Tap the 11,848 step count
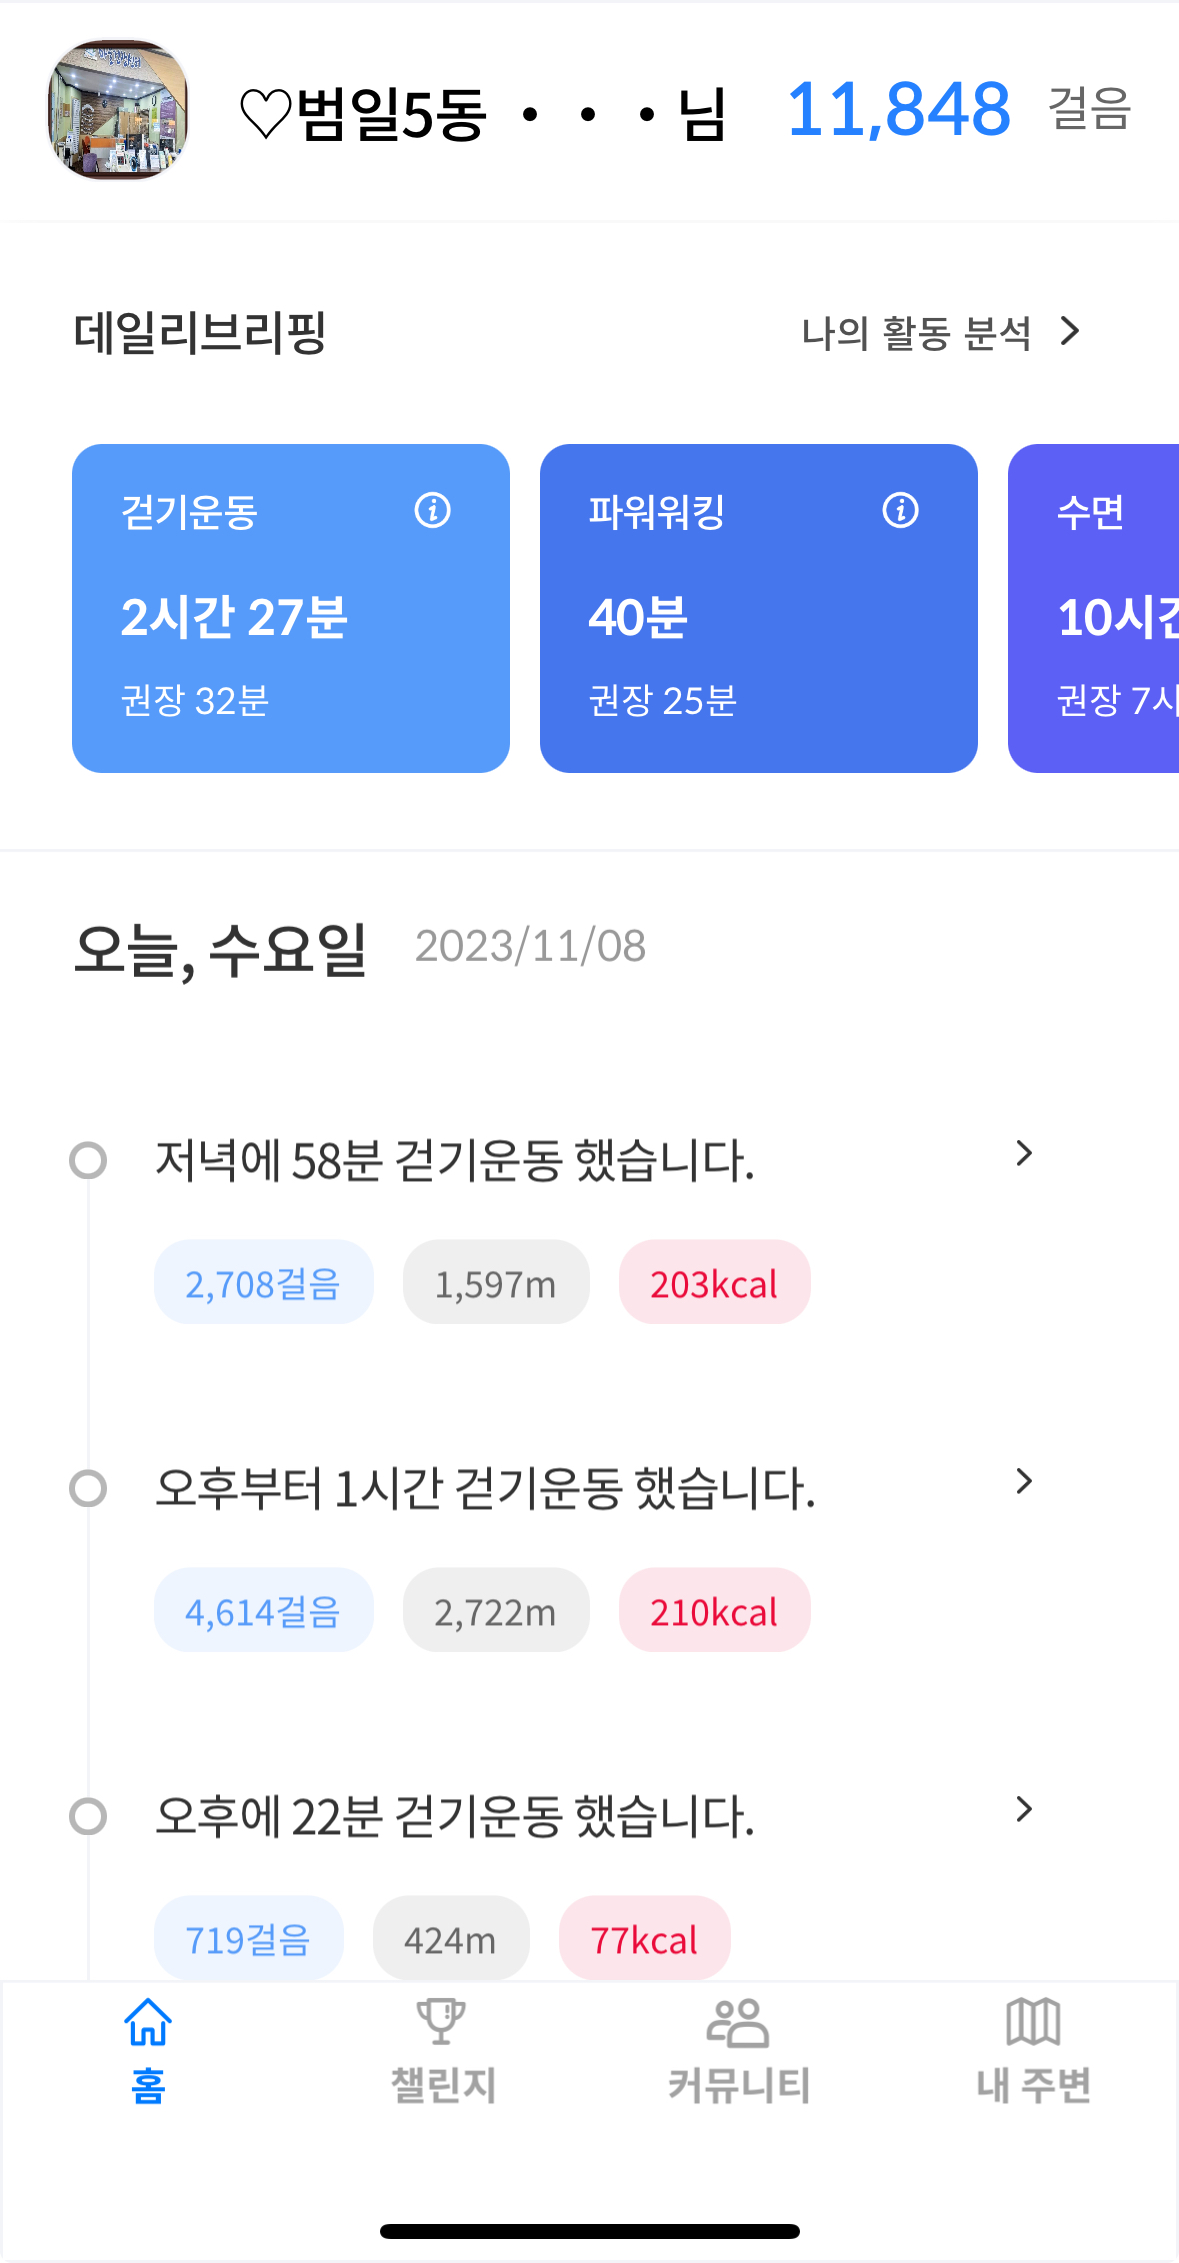 pyautogui.click(x=898, y=109)
